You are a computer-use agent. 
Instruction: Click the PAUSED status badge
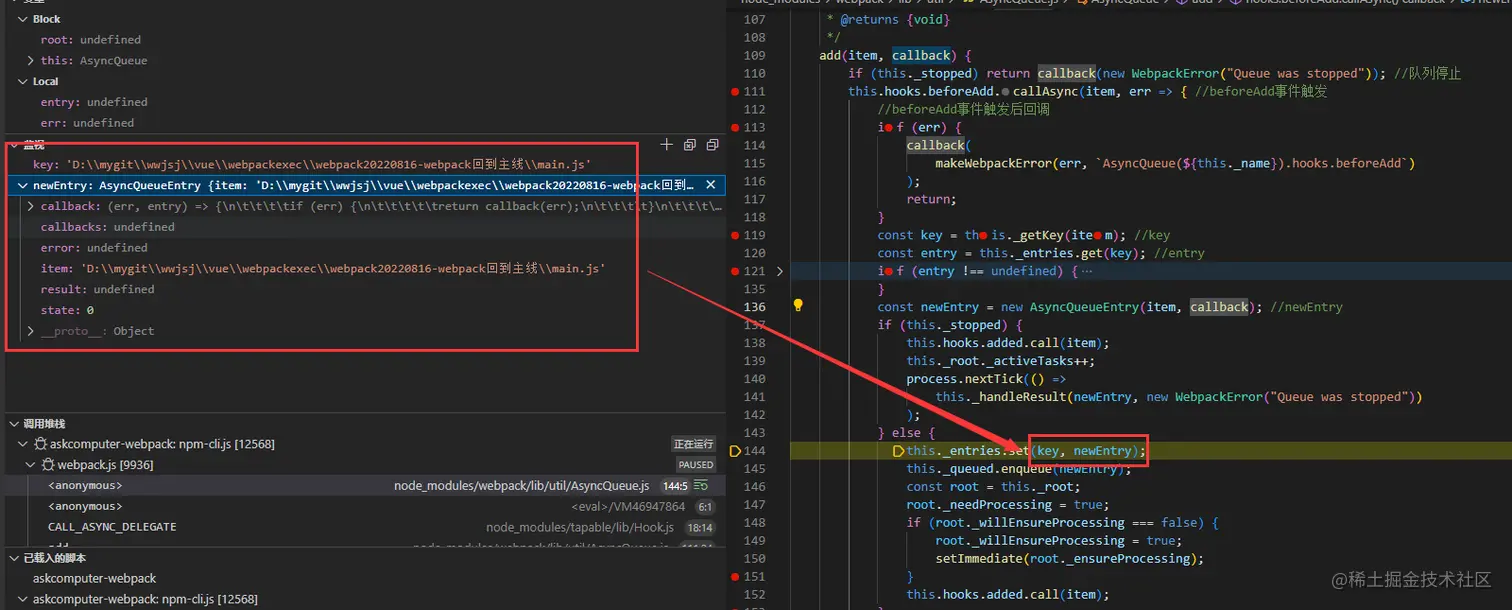coord(696,465)
